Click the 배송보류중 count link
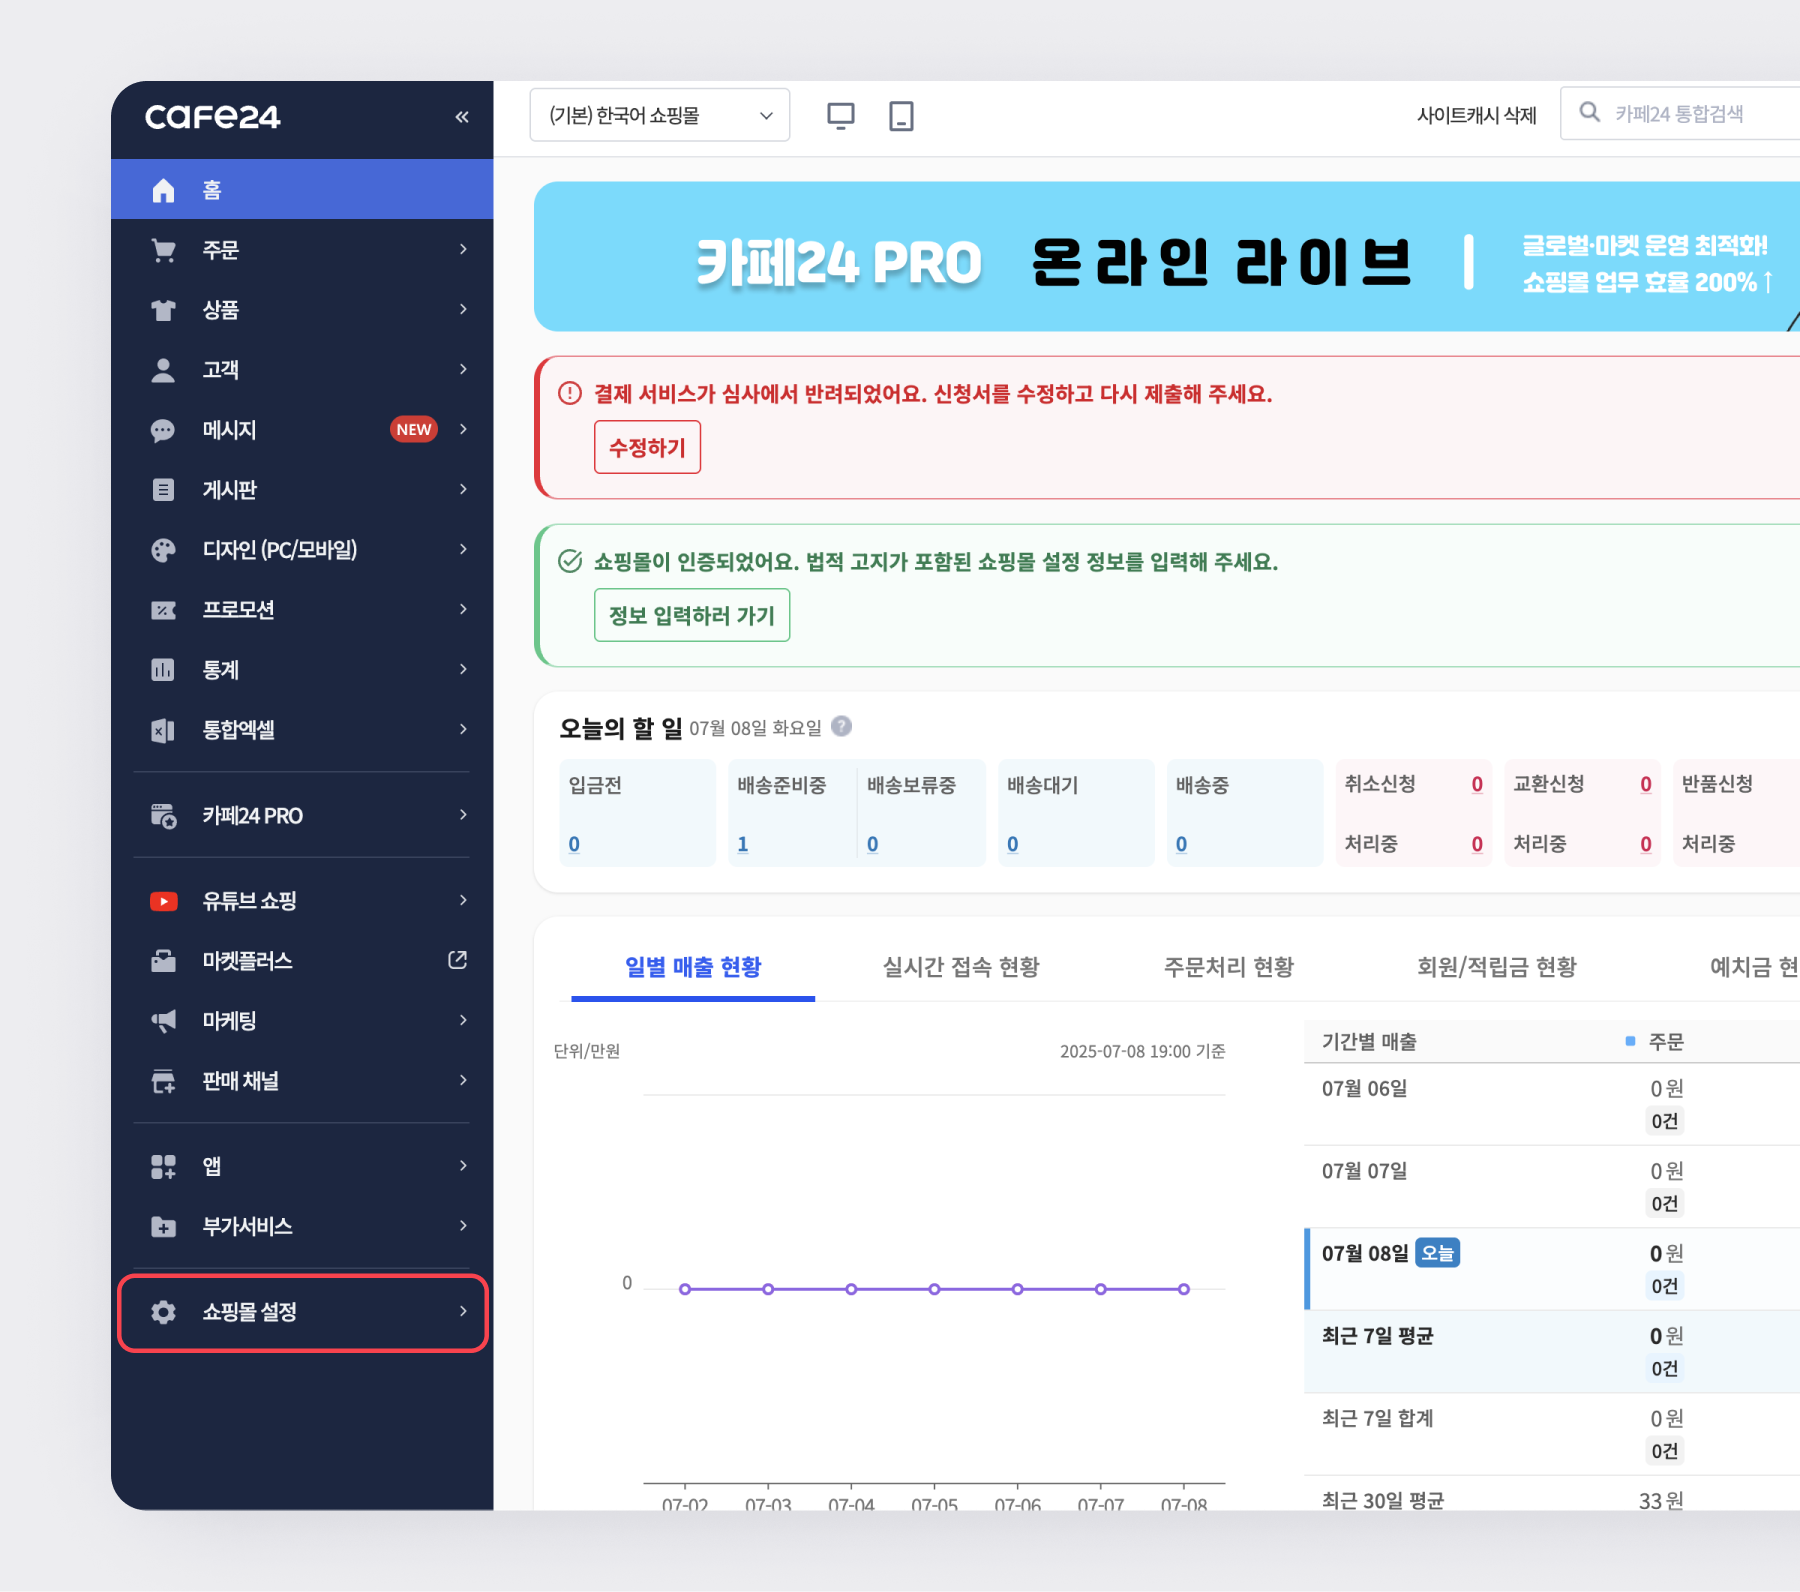 tap(873, 844)
